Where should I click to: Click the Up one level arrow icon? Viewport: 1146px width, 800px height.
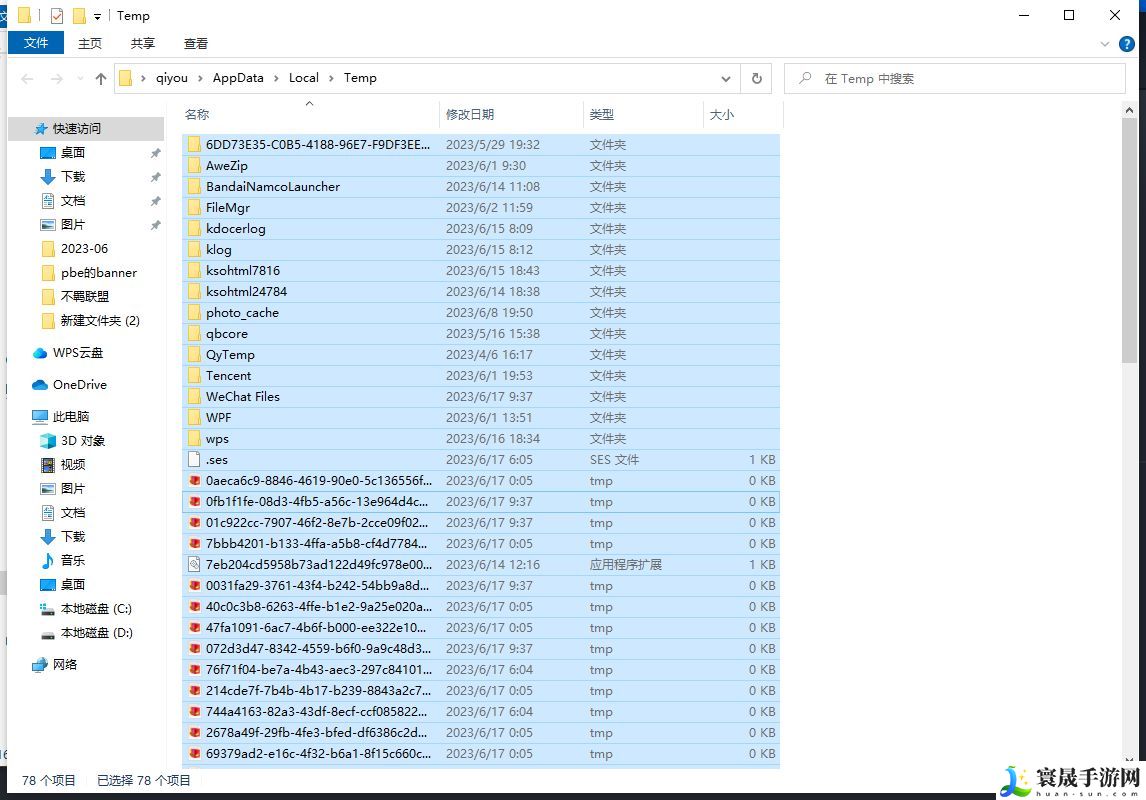click(x=100, y=78)
